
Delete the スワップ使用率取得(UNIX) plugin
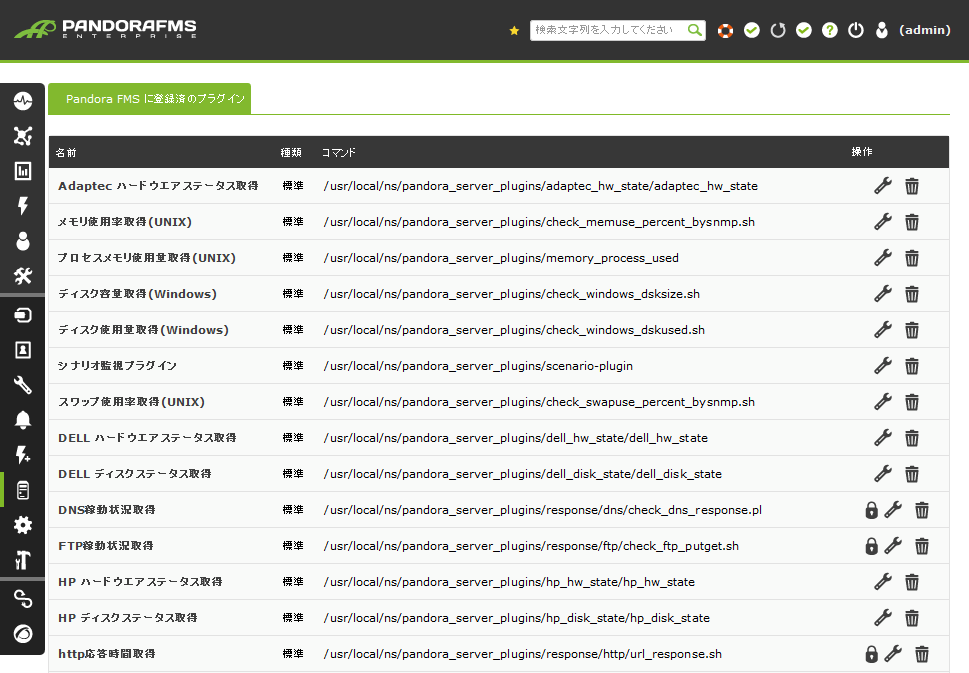pyautogui.click(x=912, y=402)
